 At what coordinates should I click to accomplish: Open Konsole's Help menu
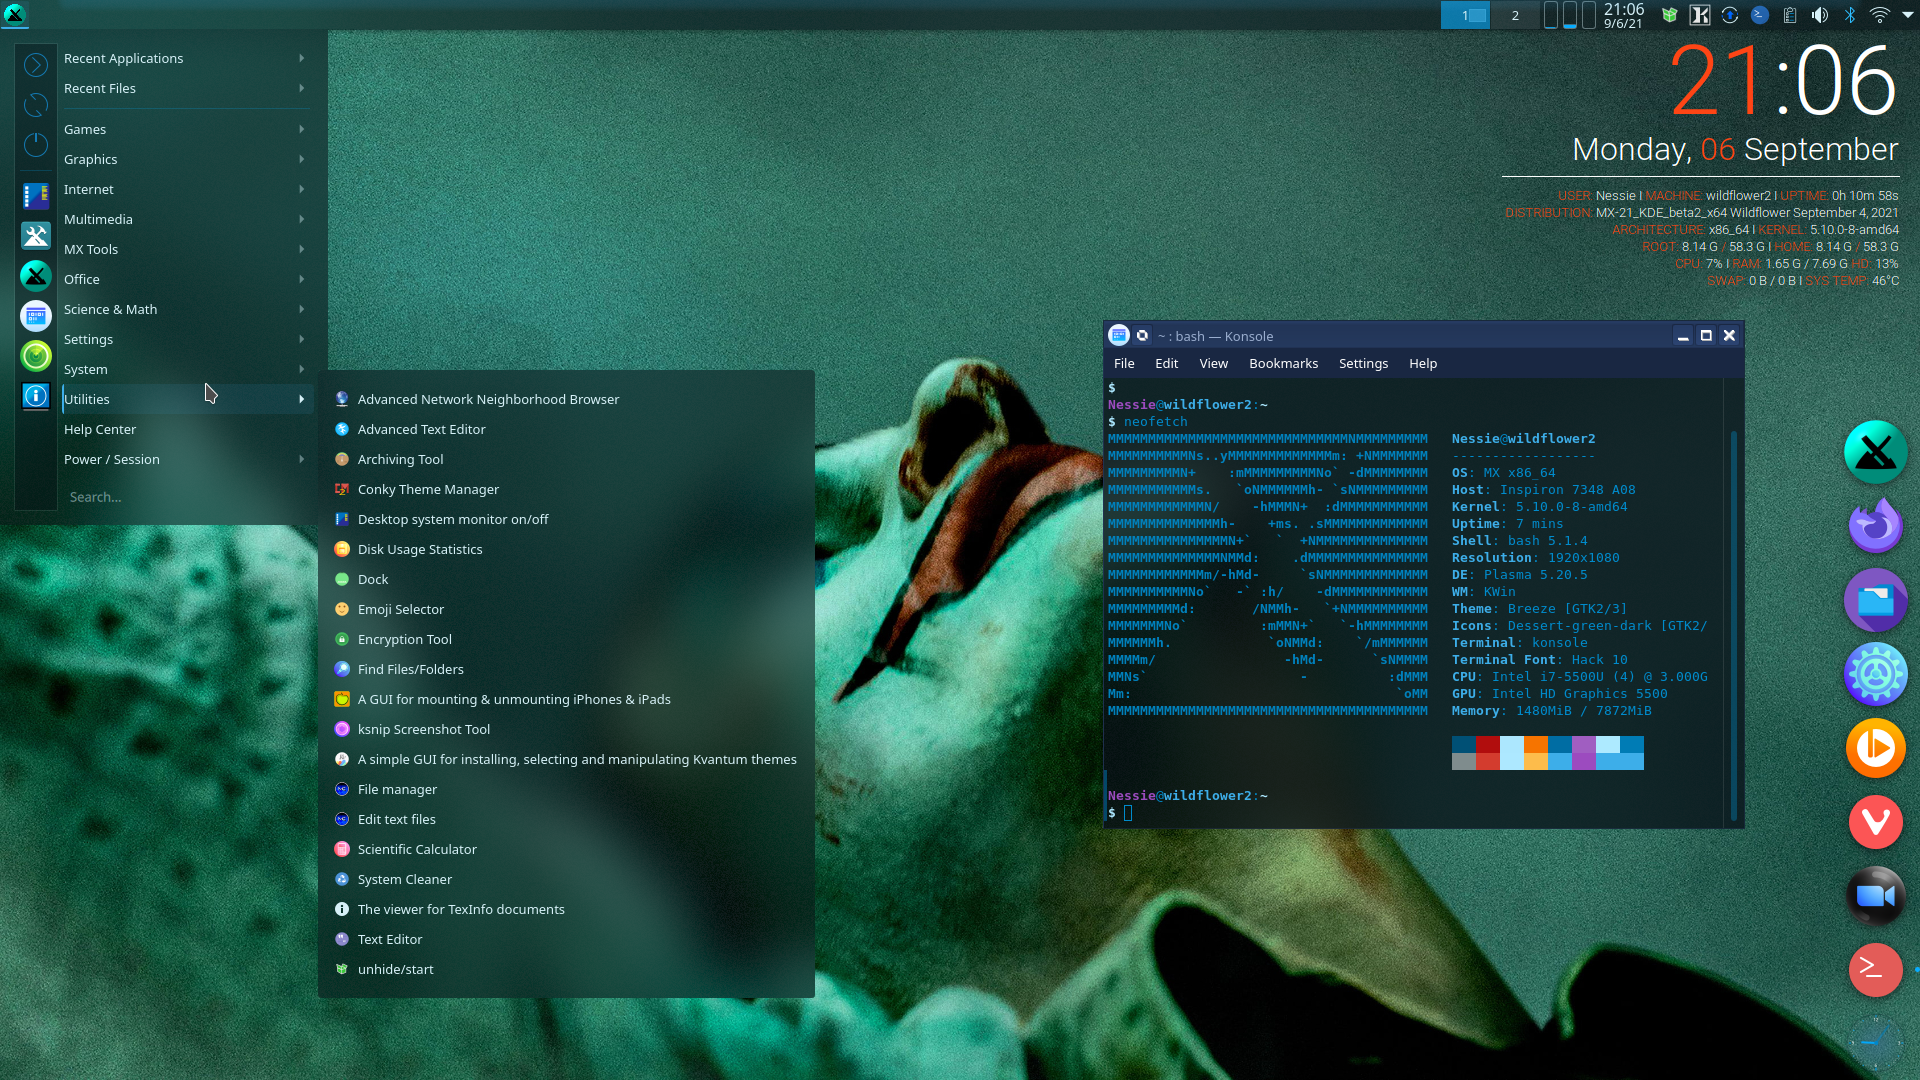(x=1422, y=364)
